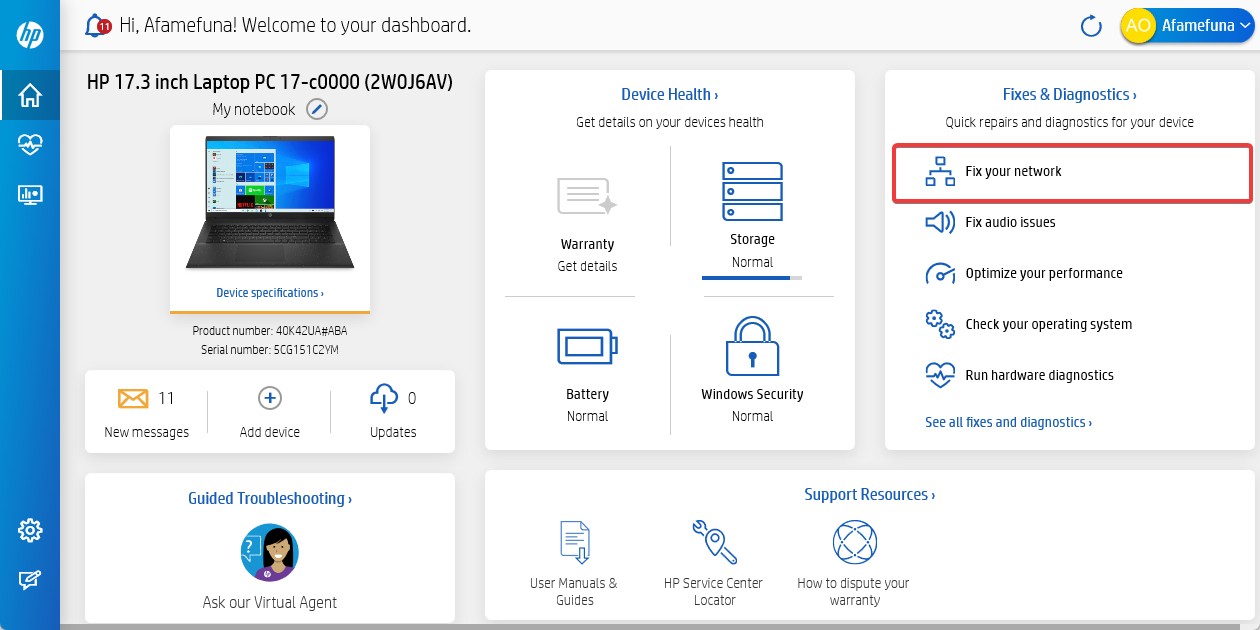Click the New messages label
Image resolution: width=1260 pixels, height=630 pixels.
pyautogui.click(x=146, y=432)
